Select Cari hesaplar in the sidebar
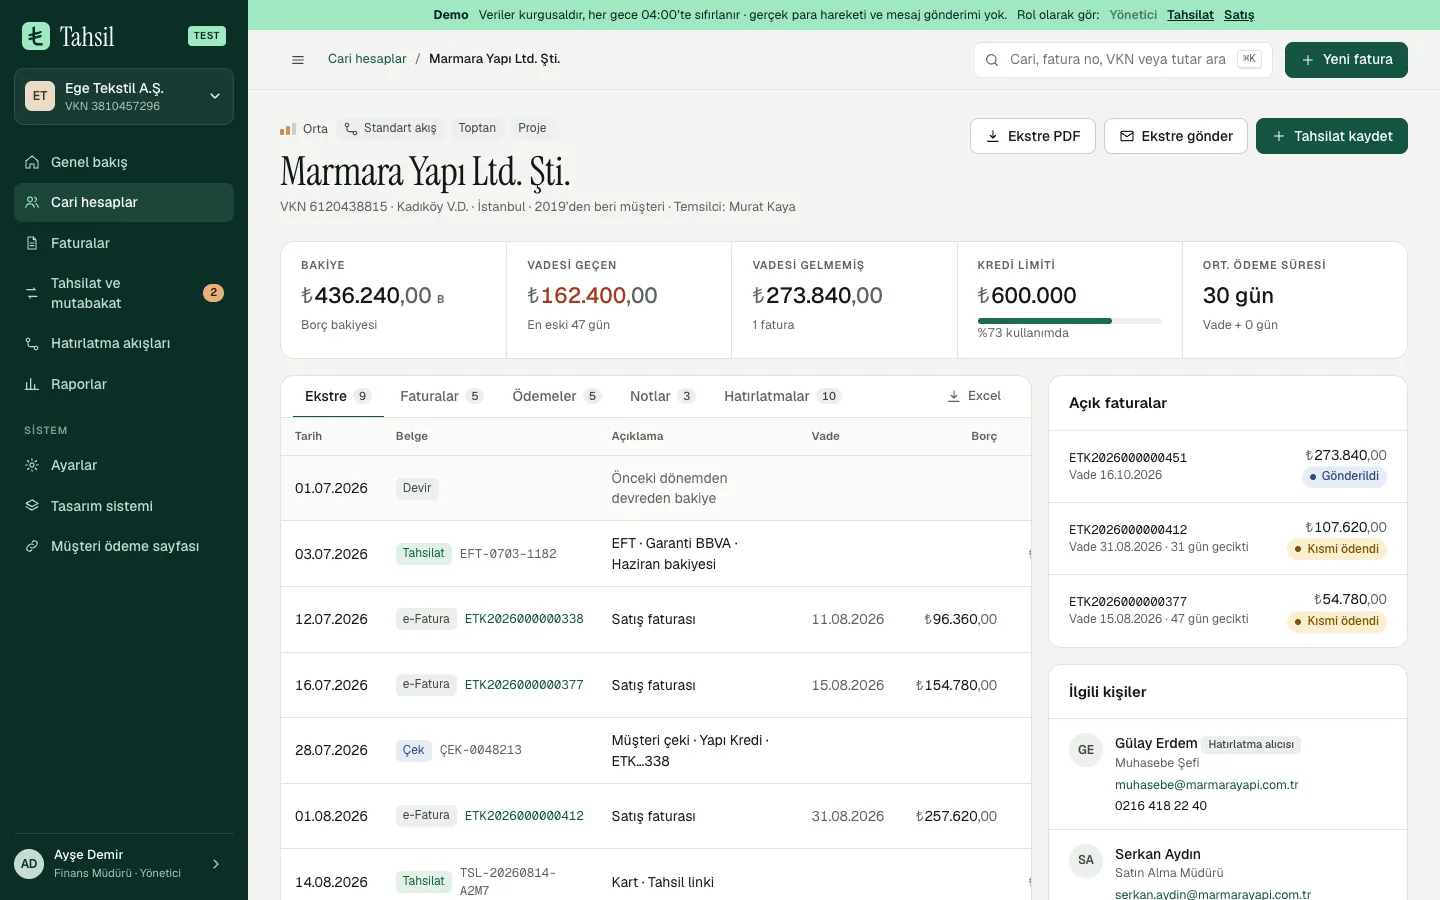Viewport: 1440px width, 900px height. coord(124,202)
